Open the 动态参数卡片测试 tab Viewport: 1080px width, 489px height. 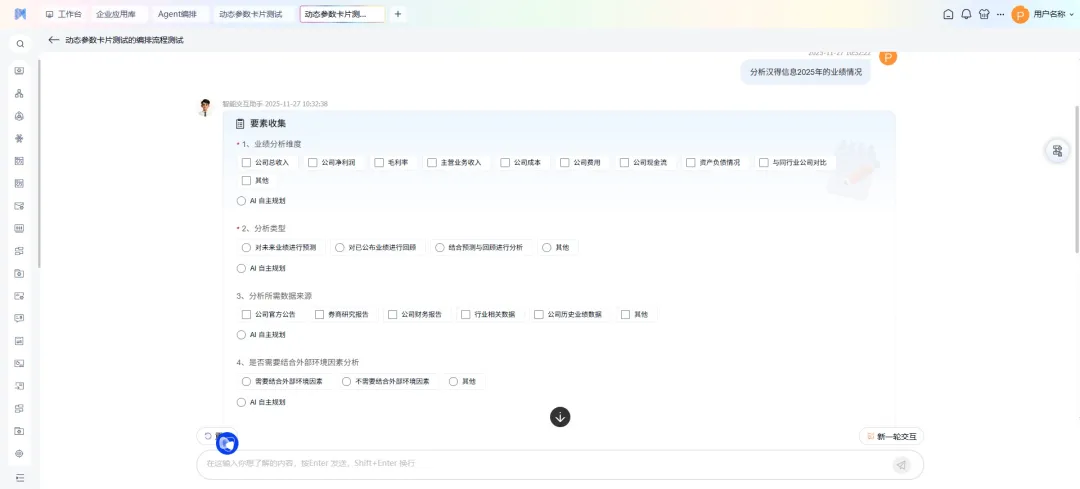click(x=251, y=14)
